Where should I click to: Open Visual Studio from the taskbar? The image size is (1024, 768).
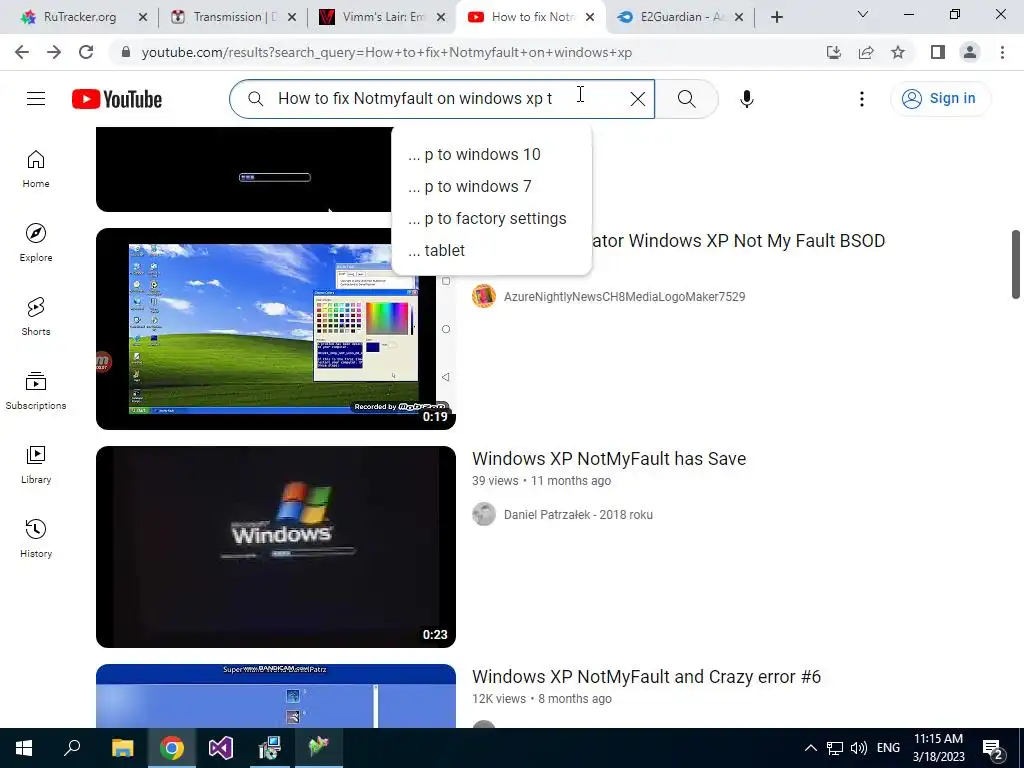221,748
